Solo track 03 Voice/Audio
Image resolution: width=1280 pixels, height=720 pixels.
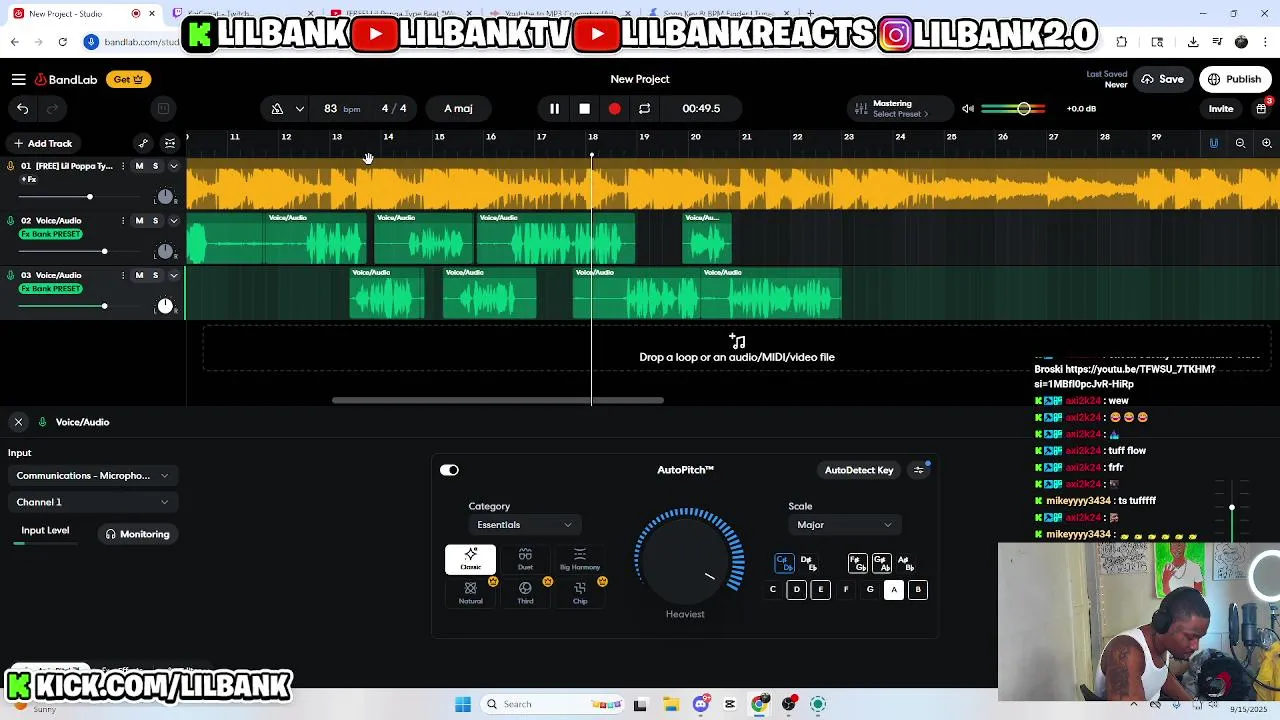tap(155, 275)
